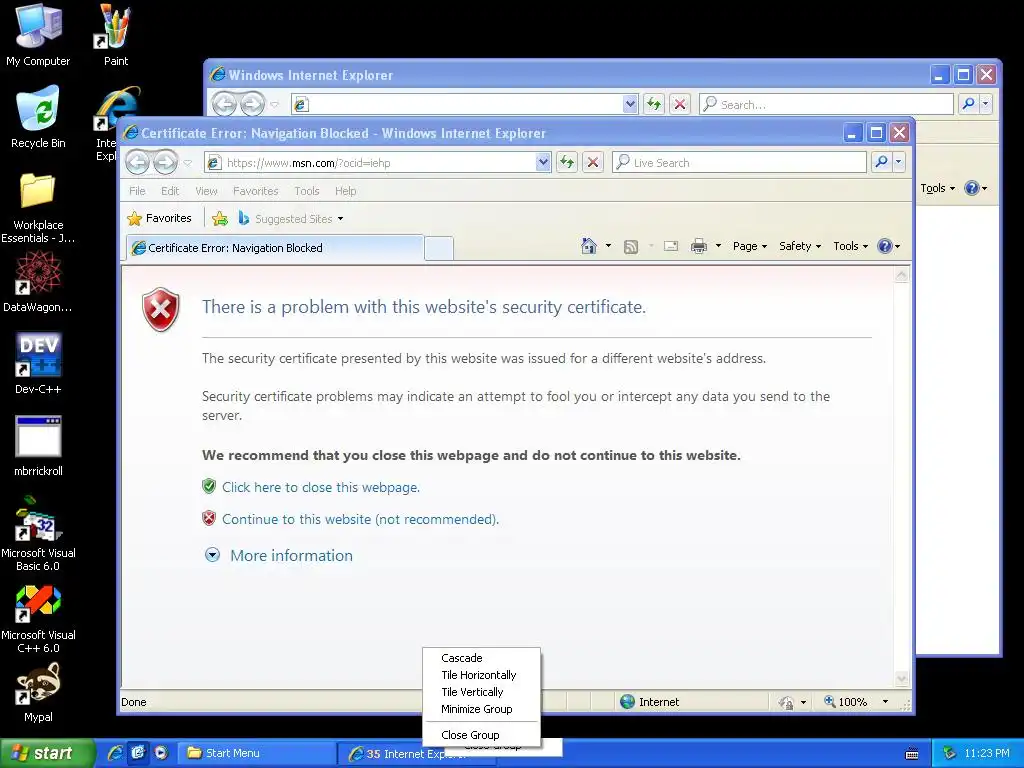Image resolution: width=1024 pixels, height=768 pixels.
Task: Open zoom level 100% dropdown
Action: pyautogui.click(x=885, y=702)
